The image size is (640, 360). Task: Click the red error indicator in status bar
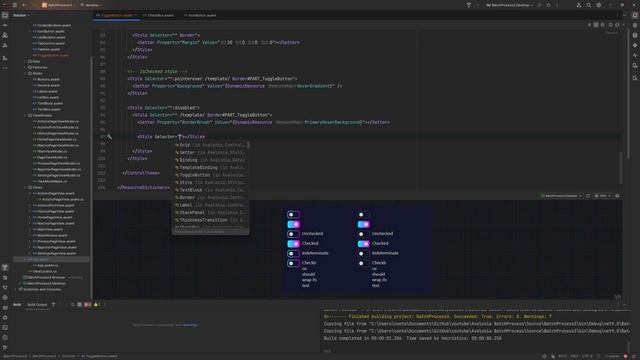[x=625, y=356]
